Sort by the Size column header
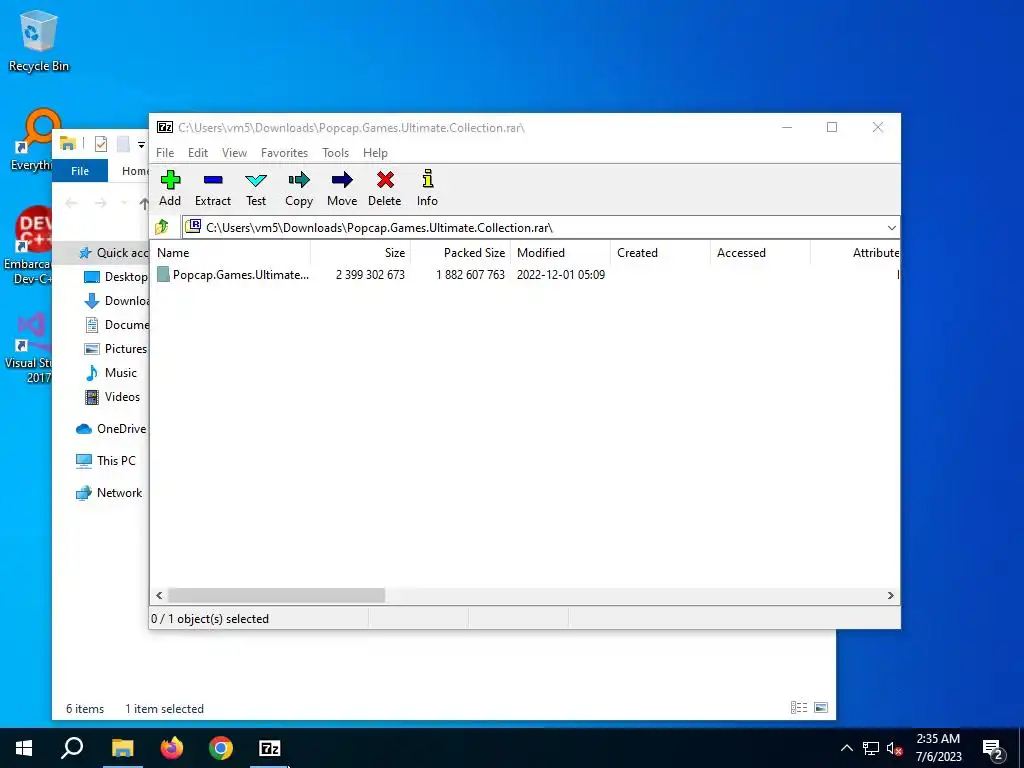 [360, 253]
